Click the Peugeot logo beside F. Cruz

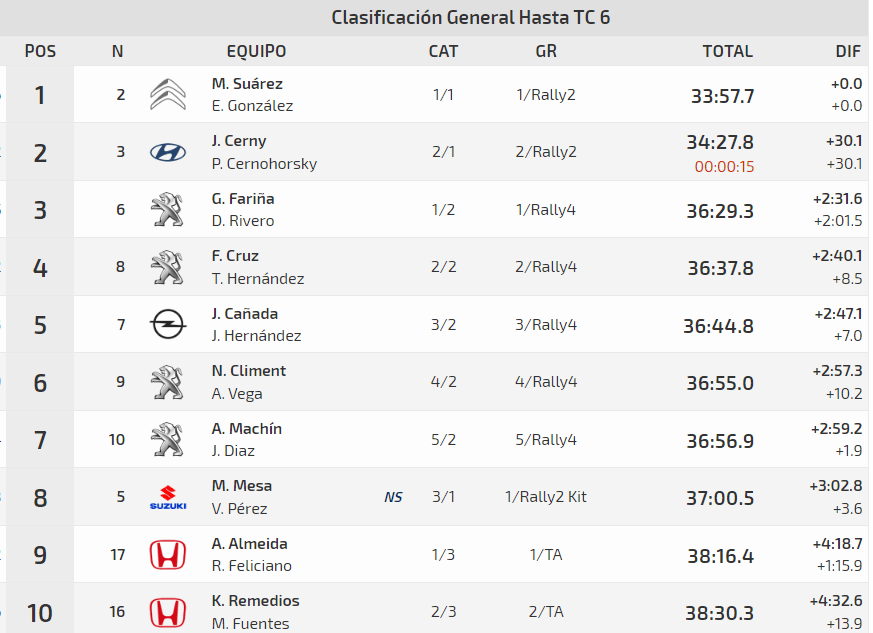(x=167, y=267)
